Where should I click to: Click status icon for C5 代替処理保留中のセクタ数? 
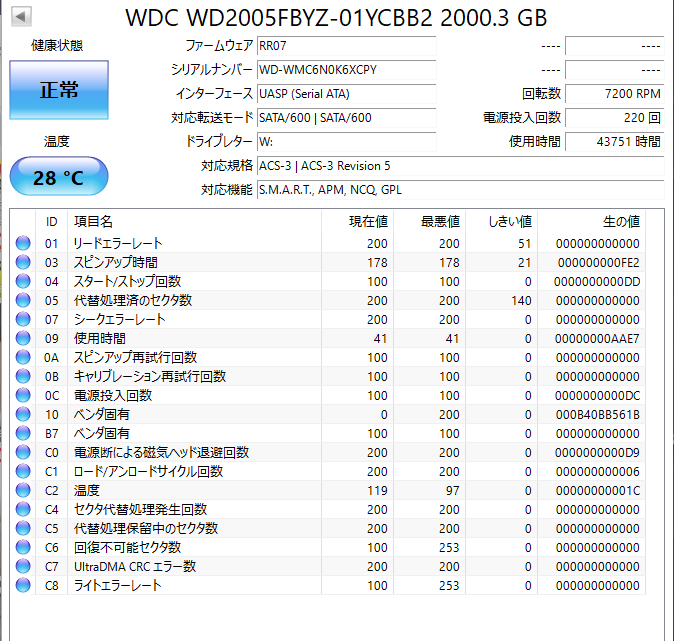click(x=23, y=528)
